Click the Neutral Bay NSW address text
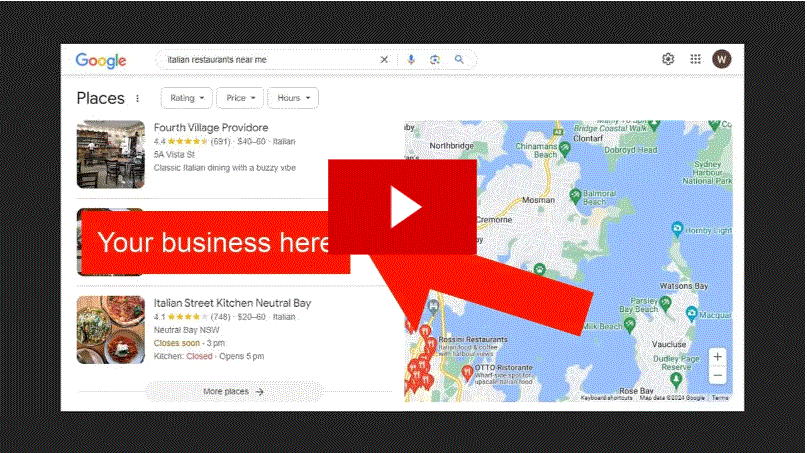The image size is (807, 453). (x=186, y=330)
